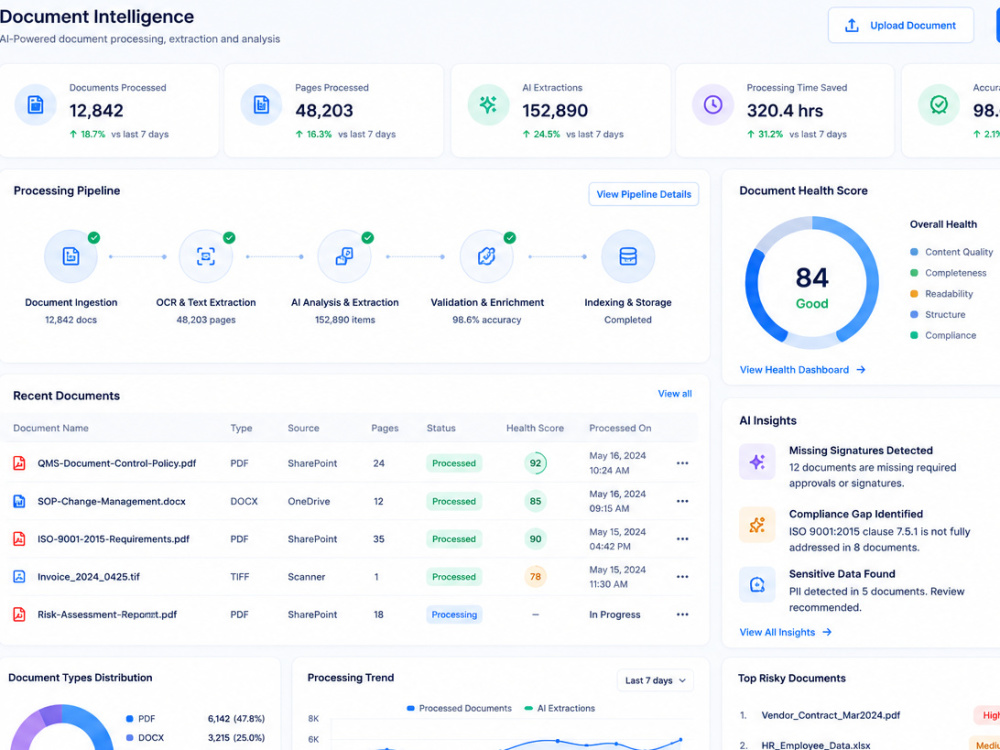
Task: Open ISO-9001-2015-Requirements.pdf file name
Action: click(x=114, y=539)
